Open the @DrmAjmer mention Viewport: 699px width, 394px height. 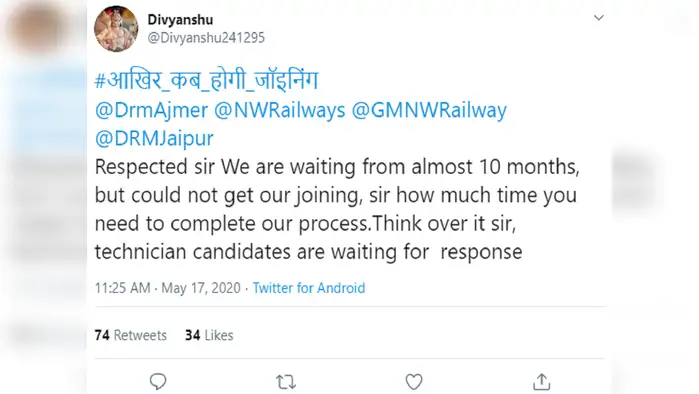(x=151, y=110)
